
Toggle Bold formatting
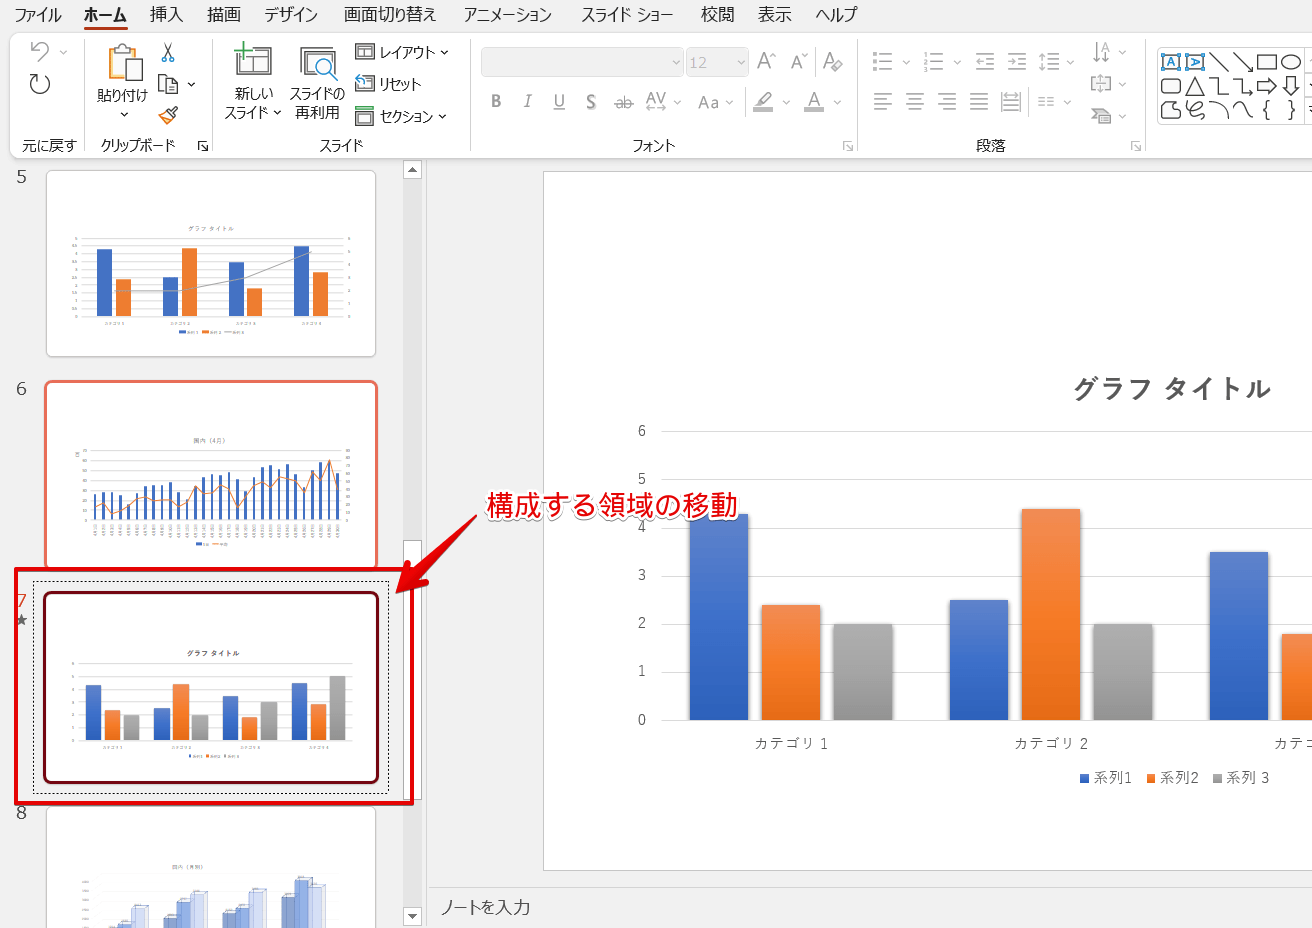496,102
